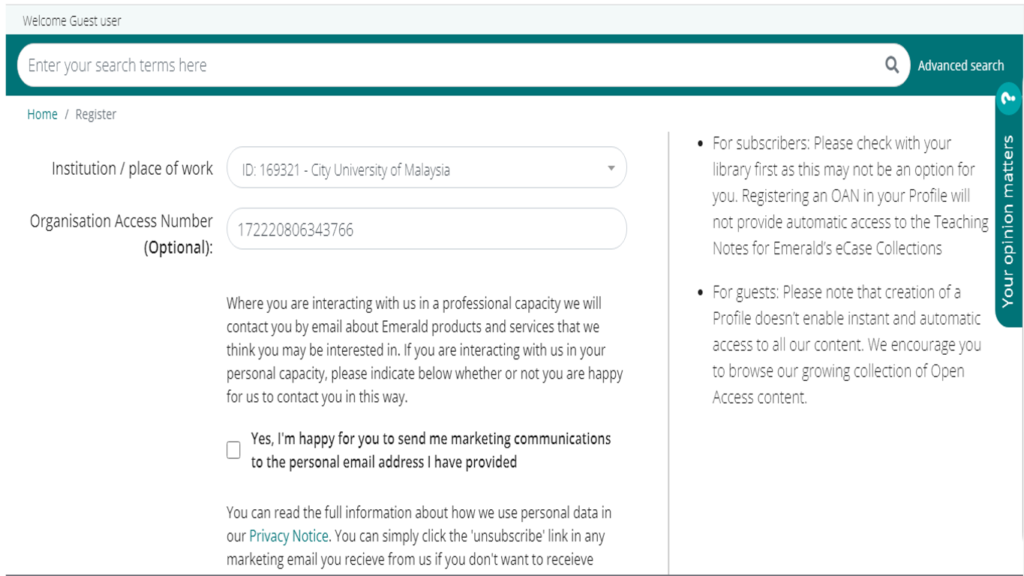Click the 'Welcome Guest user' text
The height and width of the screenshot is (576, 1024).
pyautogui.click(x=72, y=21)
